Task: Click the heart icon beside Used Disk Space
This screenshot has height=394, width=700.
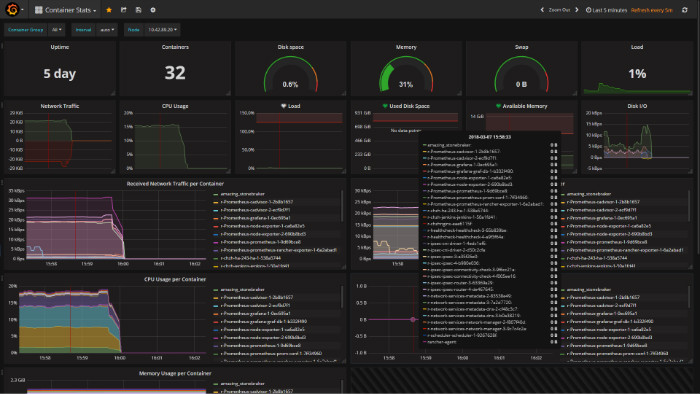Action: [385, 106]
